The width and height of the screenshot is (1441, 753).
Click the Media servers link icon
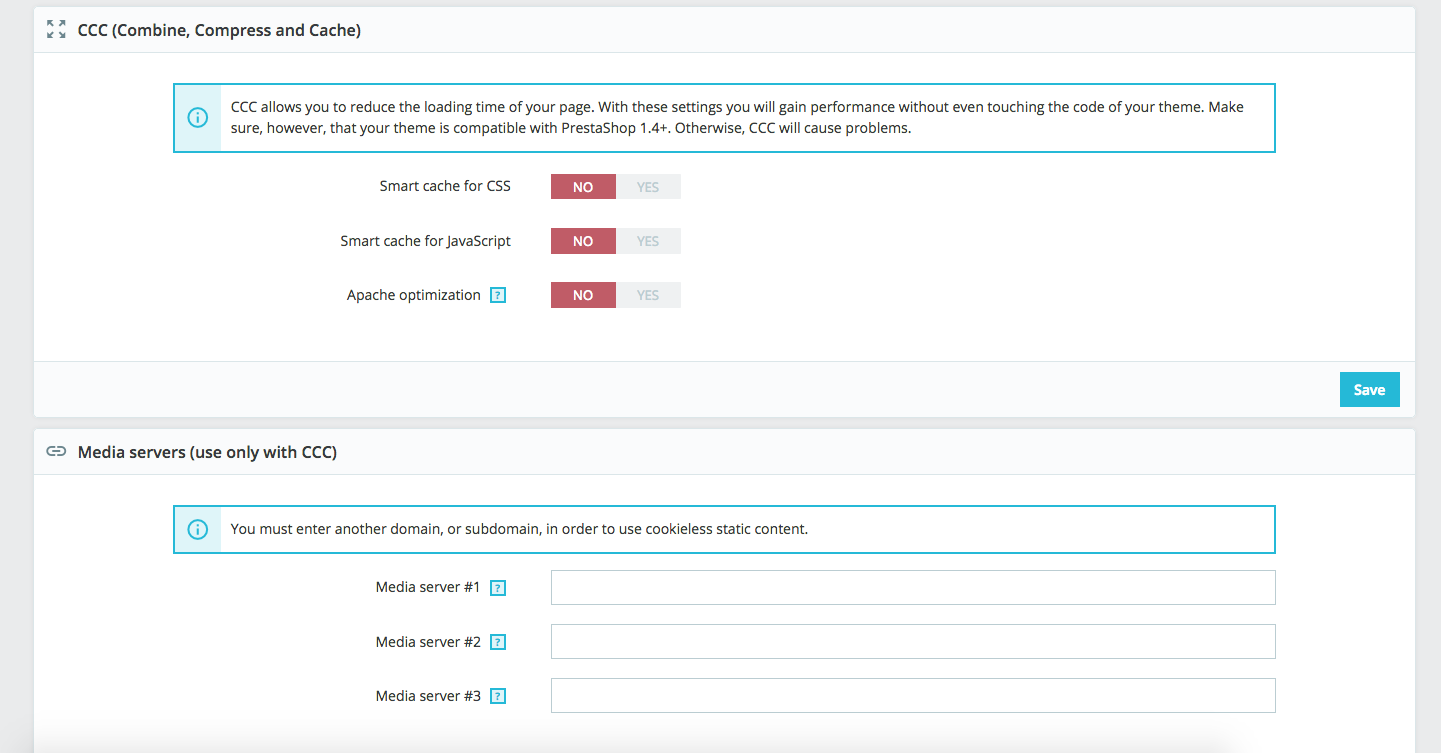click(x=56, y=452)
